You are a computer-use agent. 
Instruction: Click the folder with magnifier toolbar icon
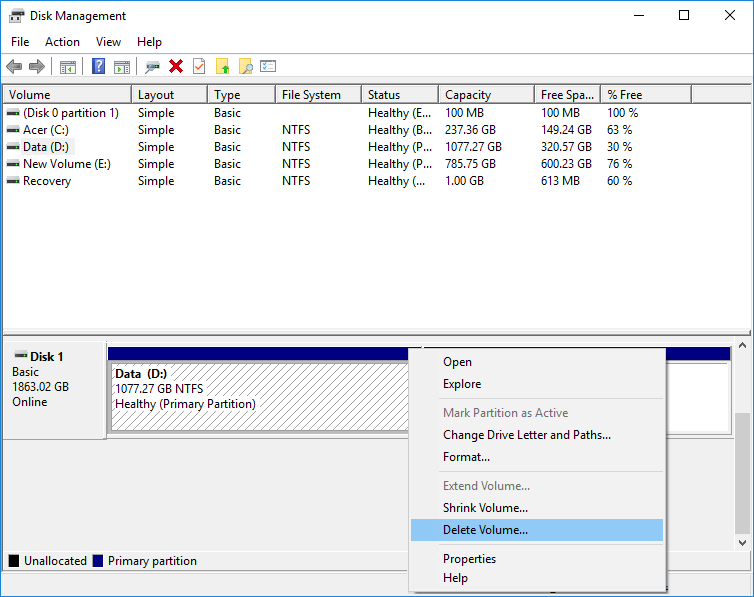pyautogui.click(x=245, y=66)
